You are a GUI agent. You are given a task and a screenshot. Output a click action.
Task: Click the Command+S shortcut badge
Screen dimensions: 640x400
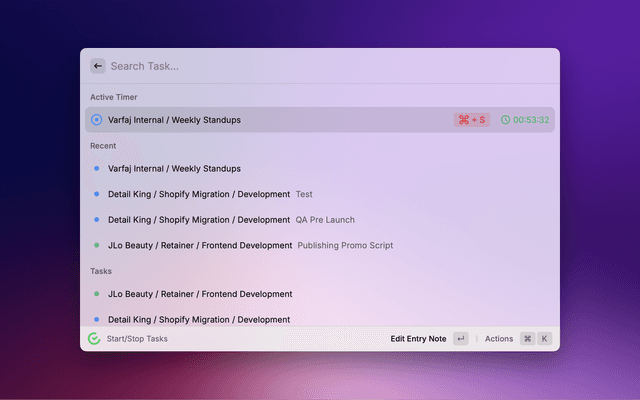[x=471, y=120]
